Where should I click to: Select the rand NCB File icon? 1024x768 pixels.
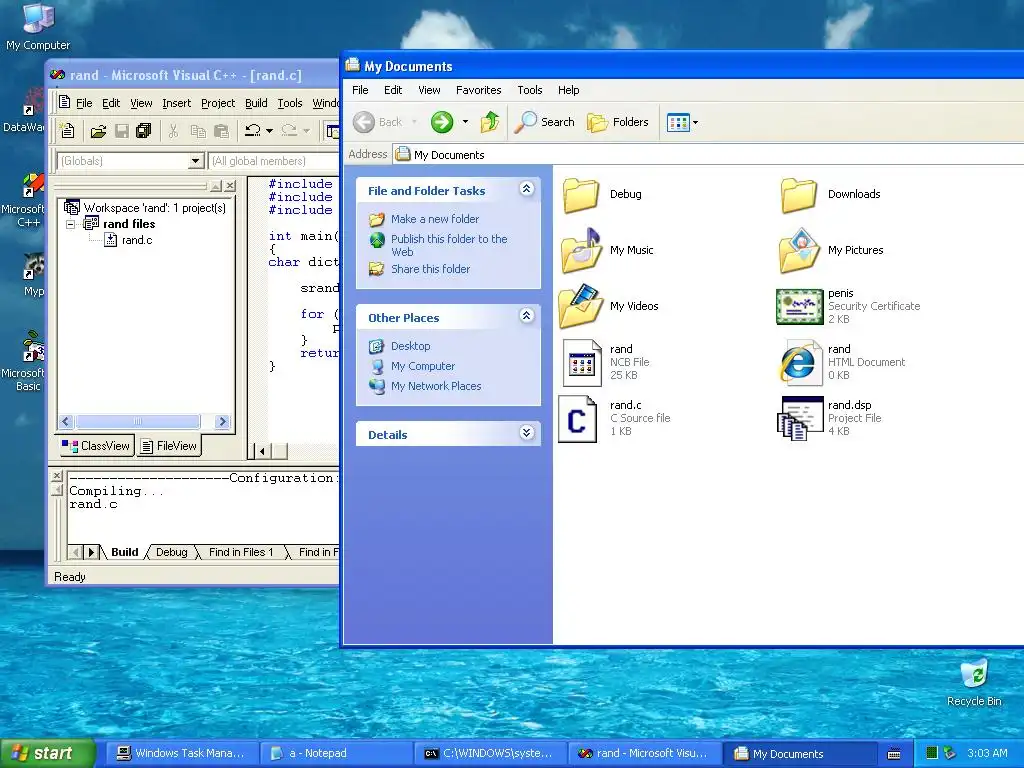pos(582,363)
